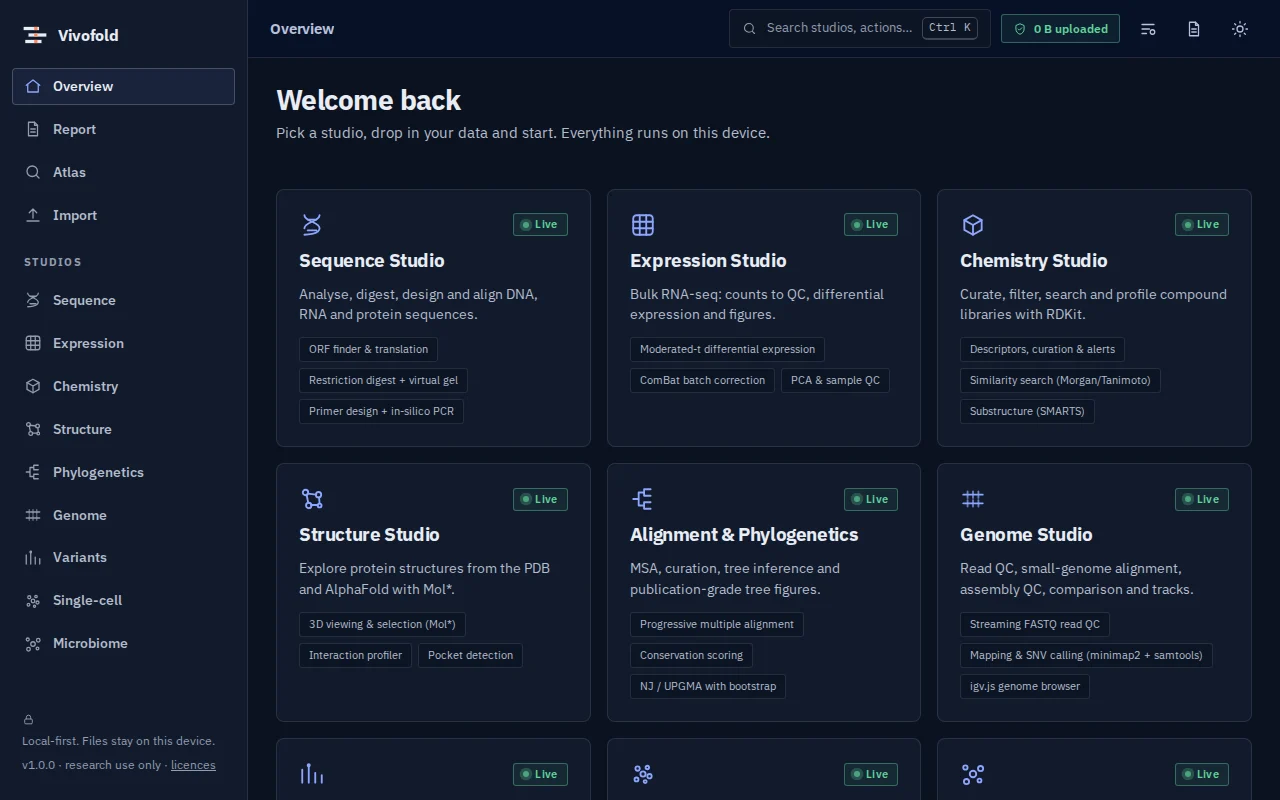Click the Single-cell sidebar icon

[33, 600]
